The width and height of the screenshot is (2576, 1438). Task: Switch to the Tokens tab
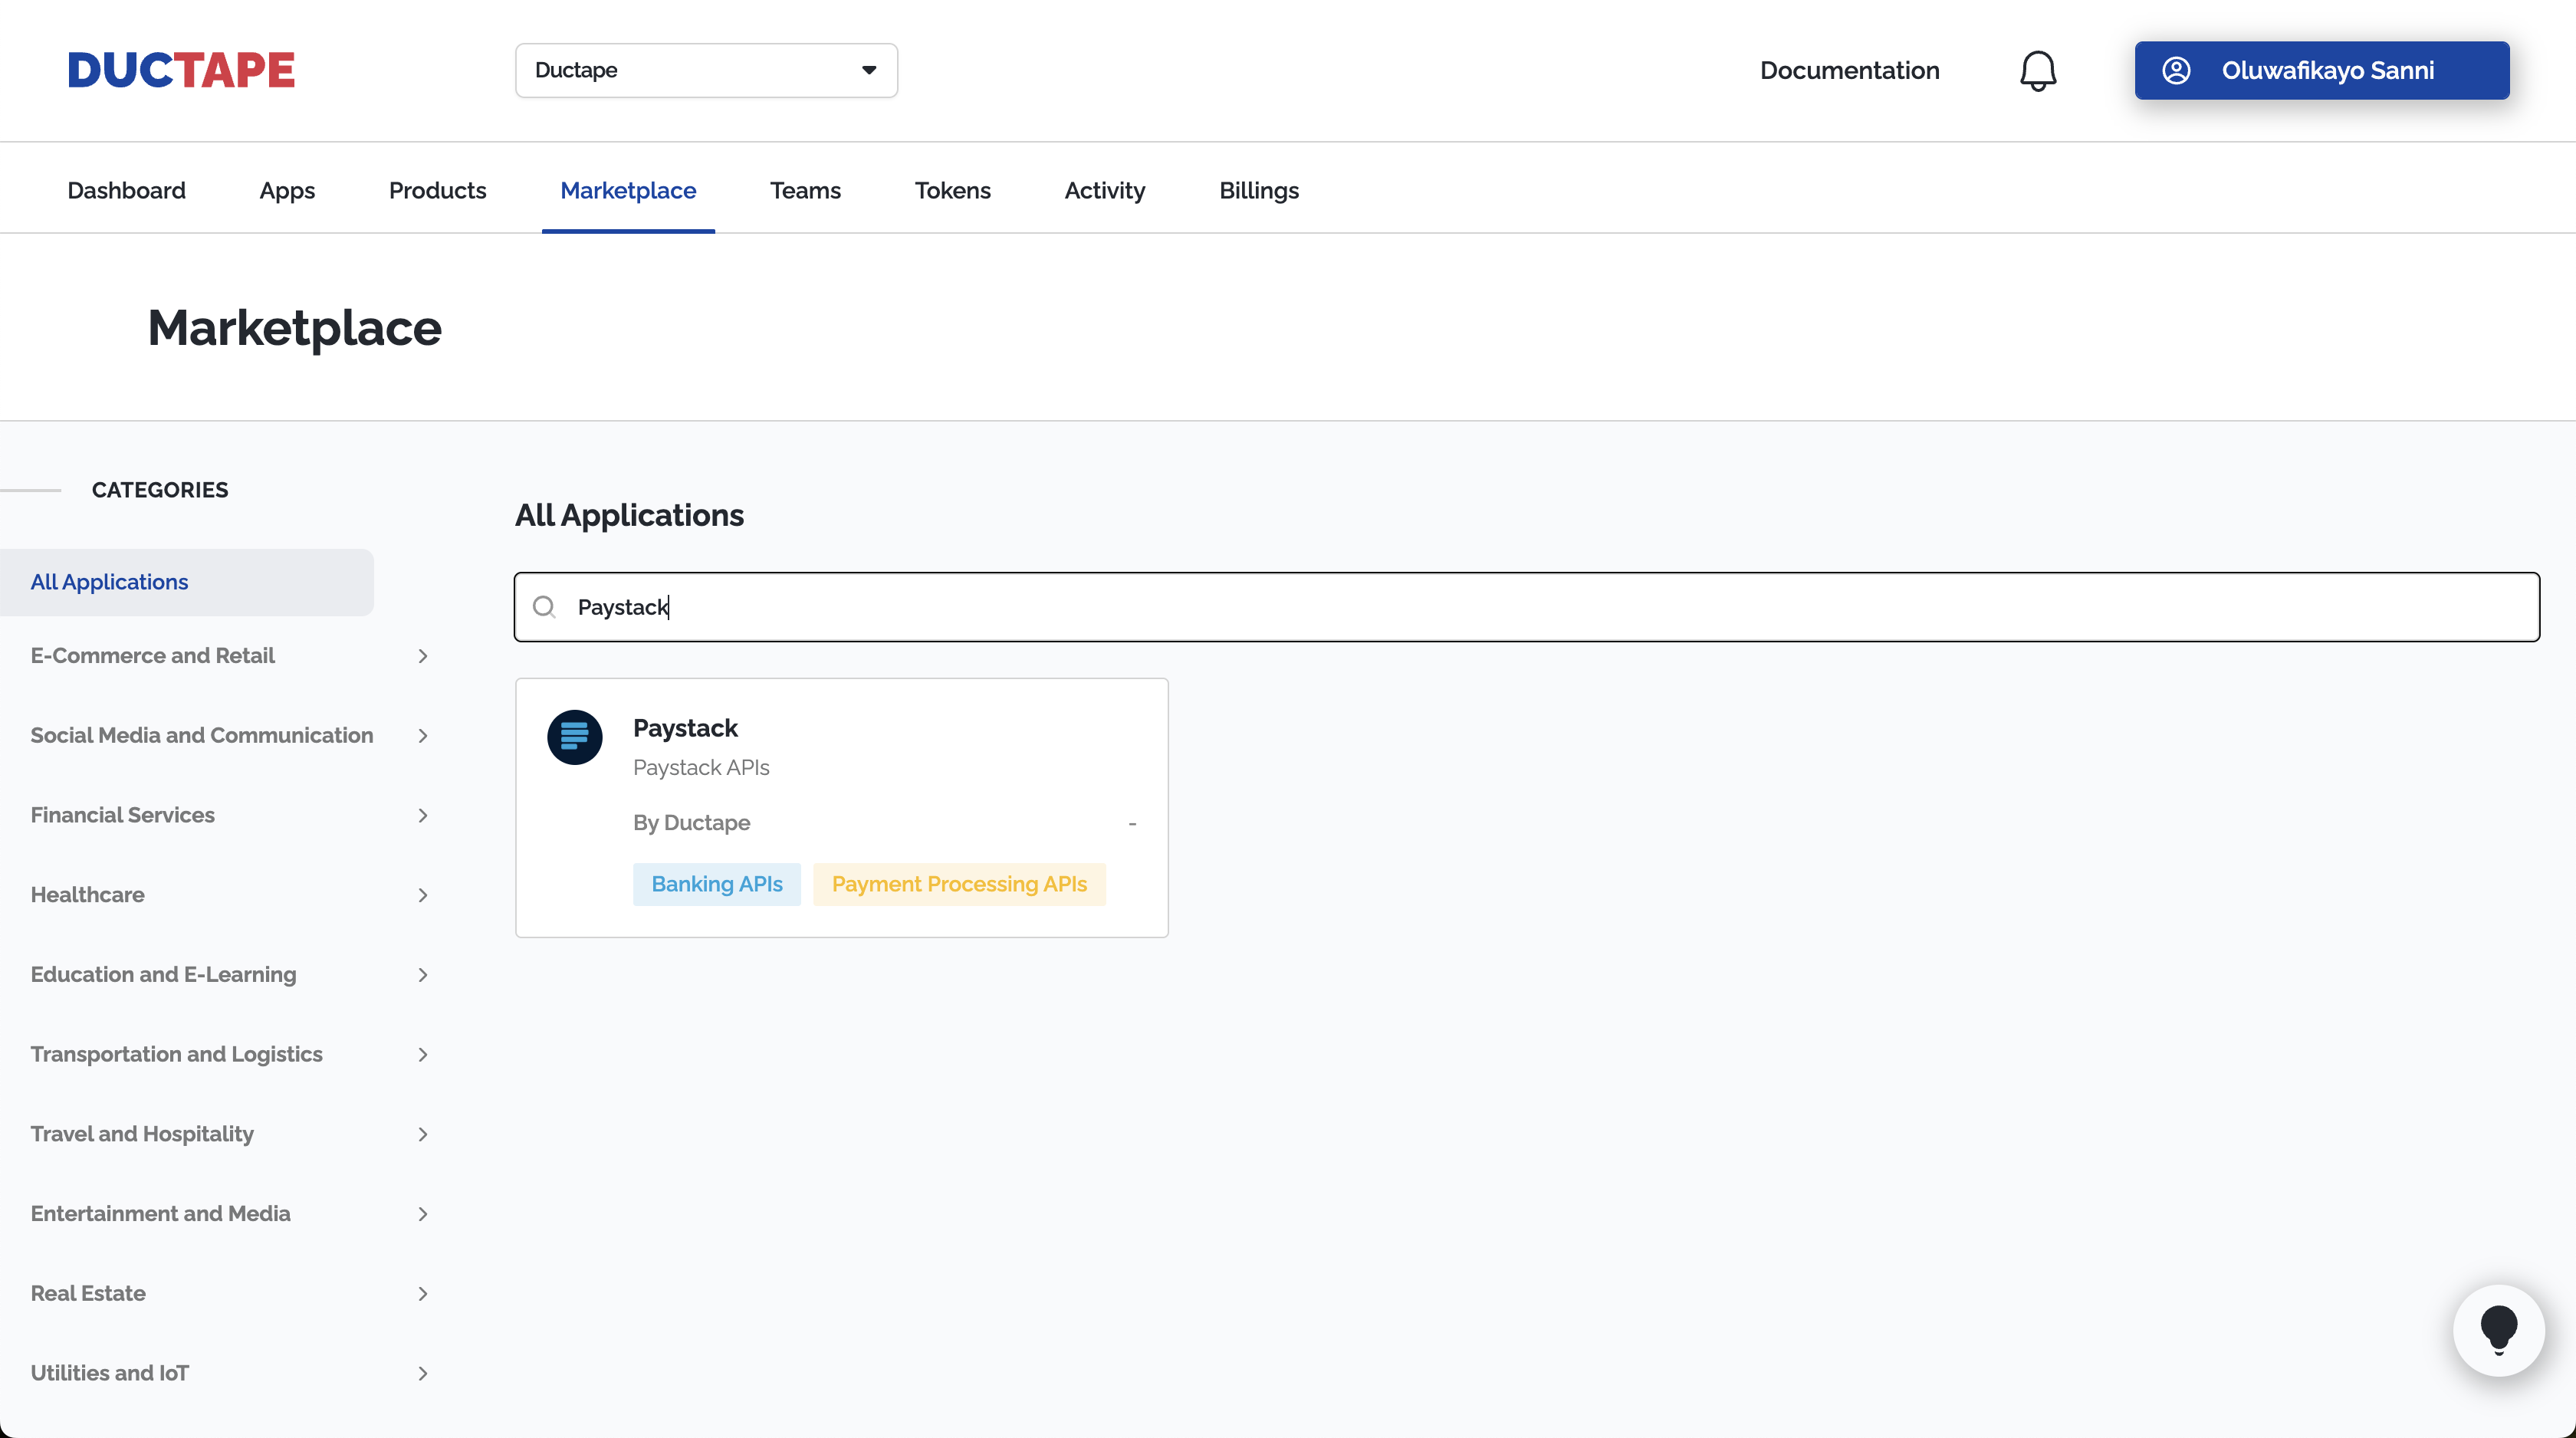pos(952,190)
